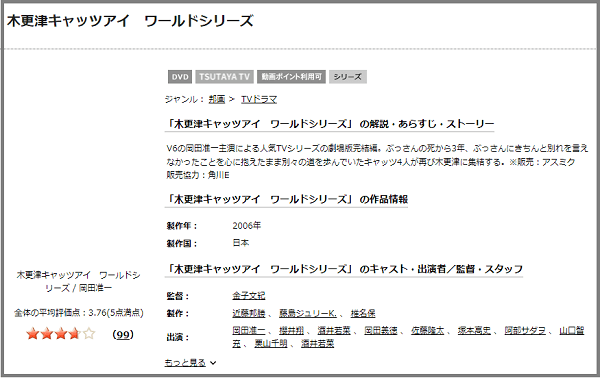Screen dimensions: 600x378
Task: Open the 邦画 genre link
Action: point(217,99)
